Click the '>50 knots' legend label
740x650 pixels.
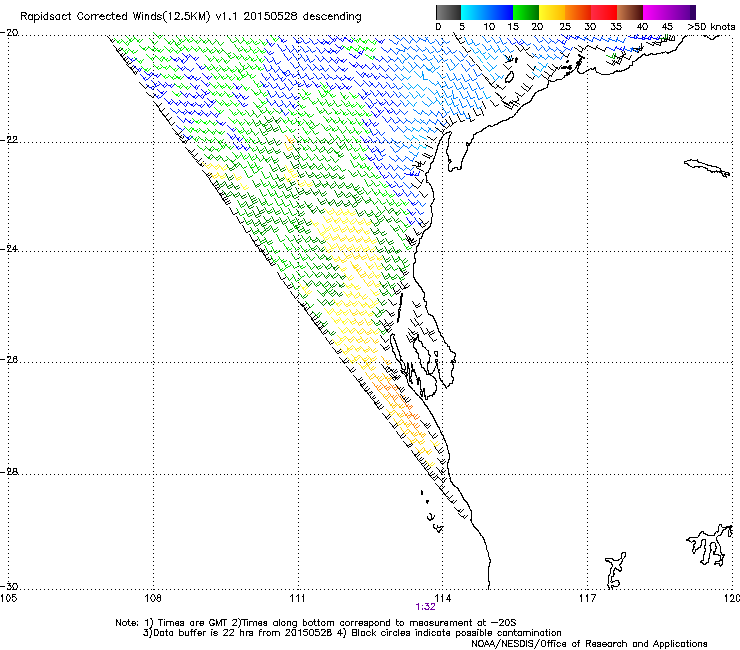pyautogui.click(x=712, y=27)
